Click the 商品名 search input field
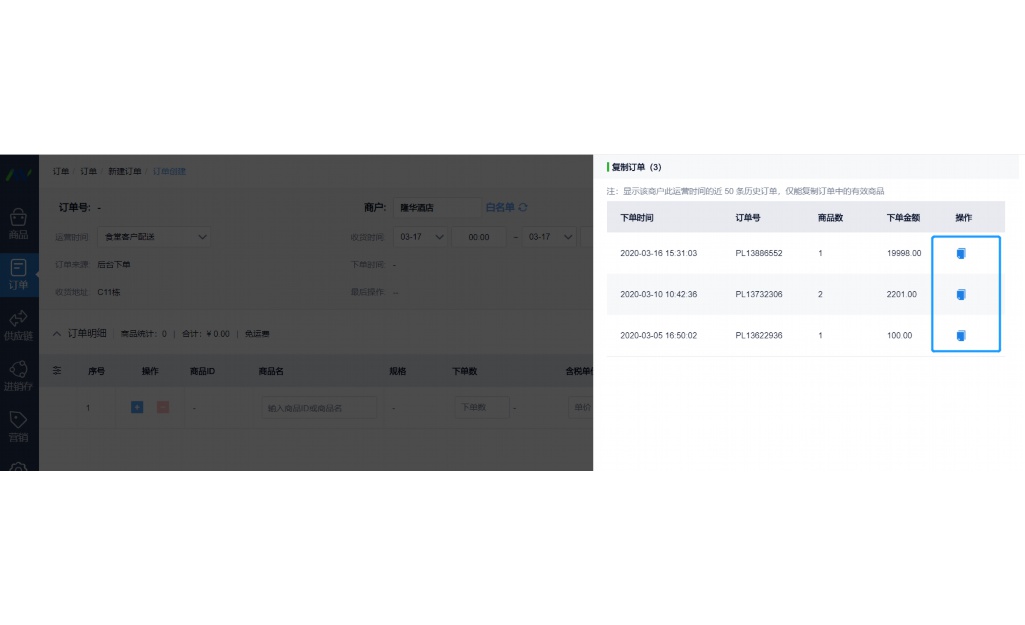 click(x=320, y=408)
